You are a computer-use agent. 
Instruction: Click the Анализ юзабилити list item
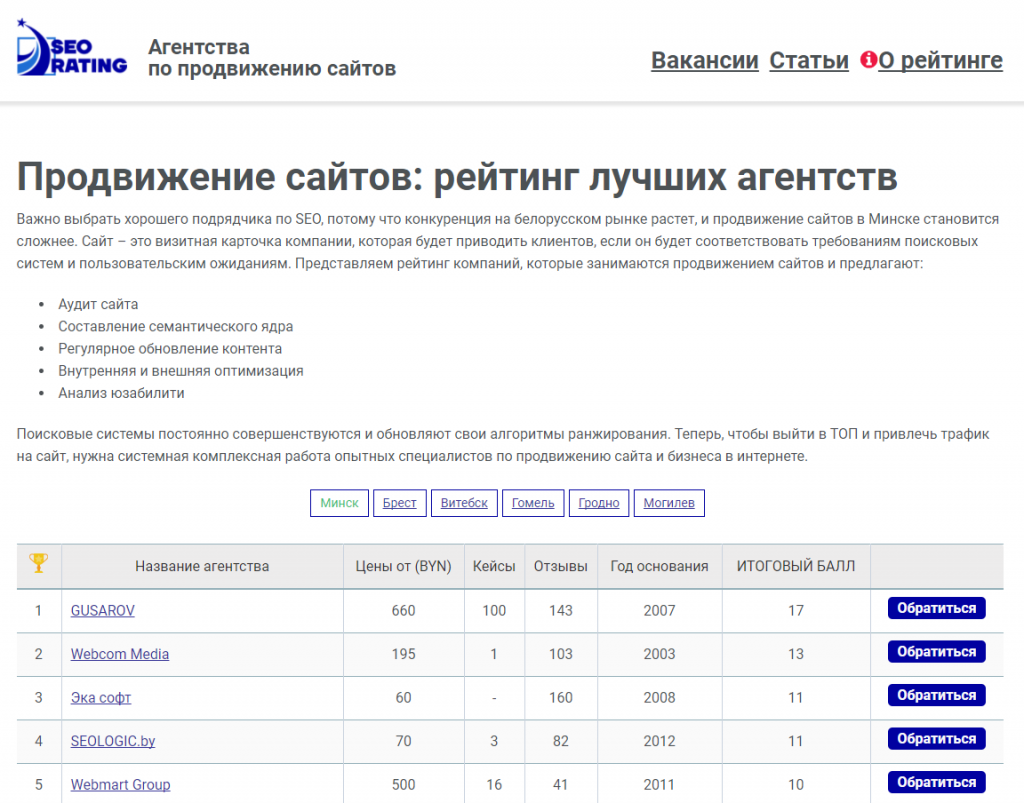(x=121, y=393)
